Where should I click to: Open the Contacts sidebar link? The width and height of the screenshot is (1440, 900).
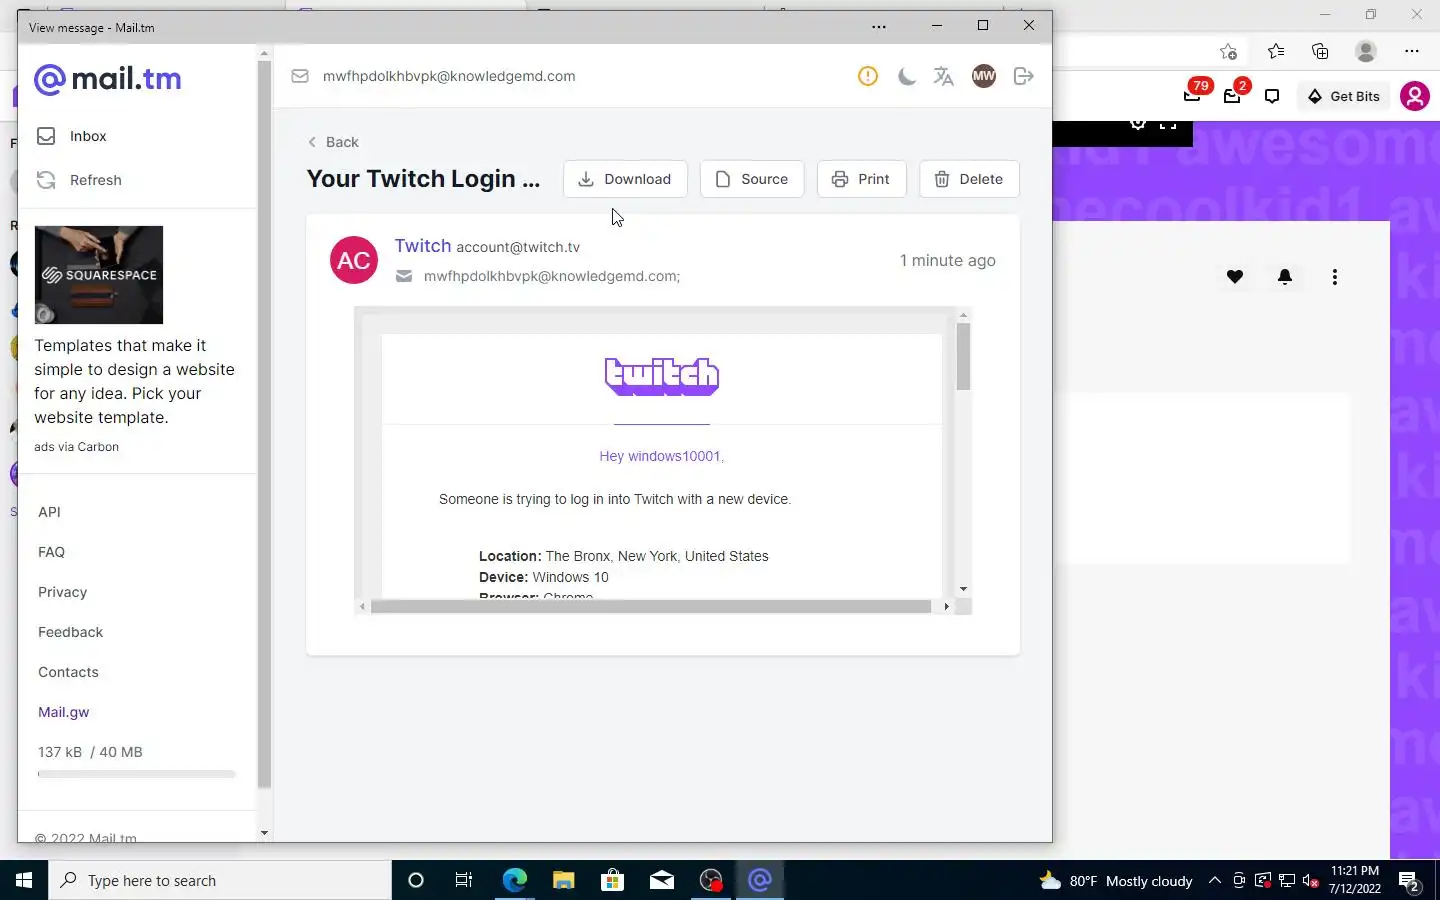point(68,672)
